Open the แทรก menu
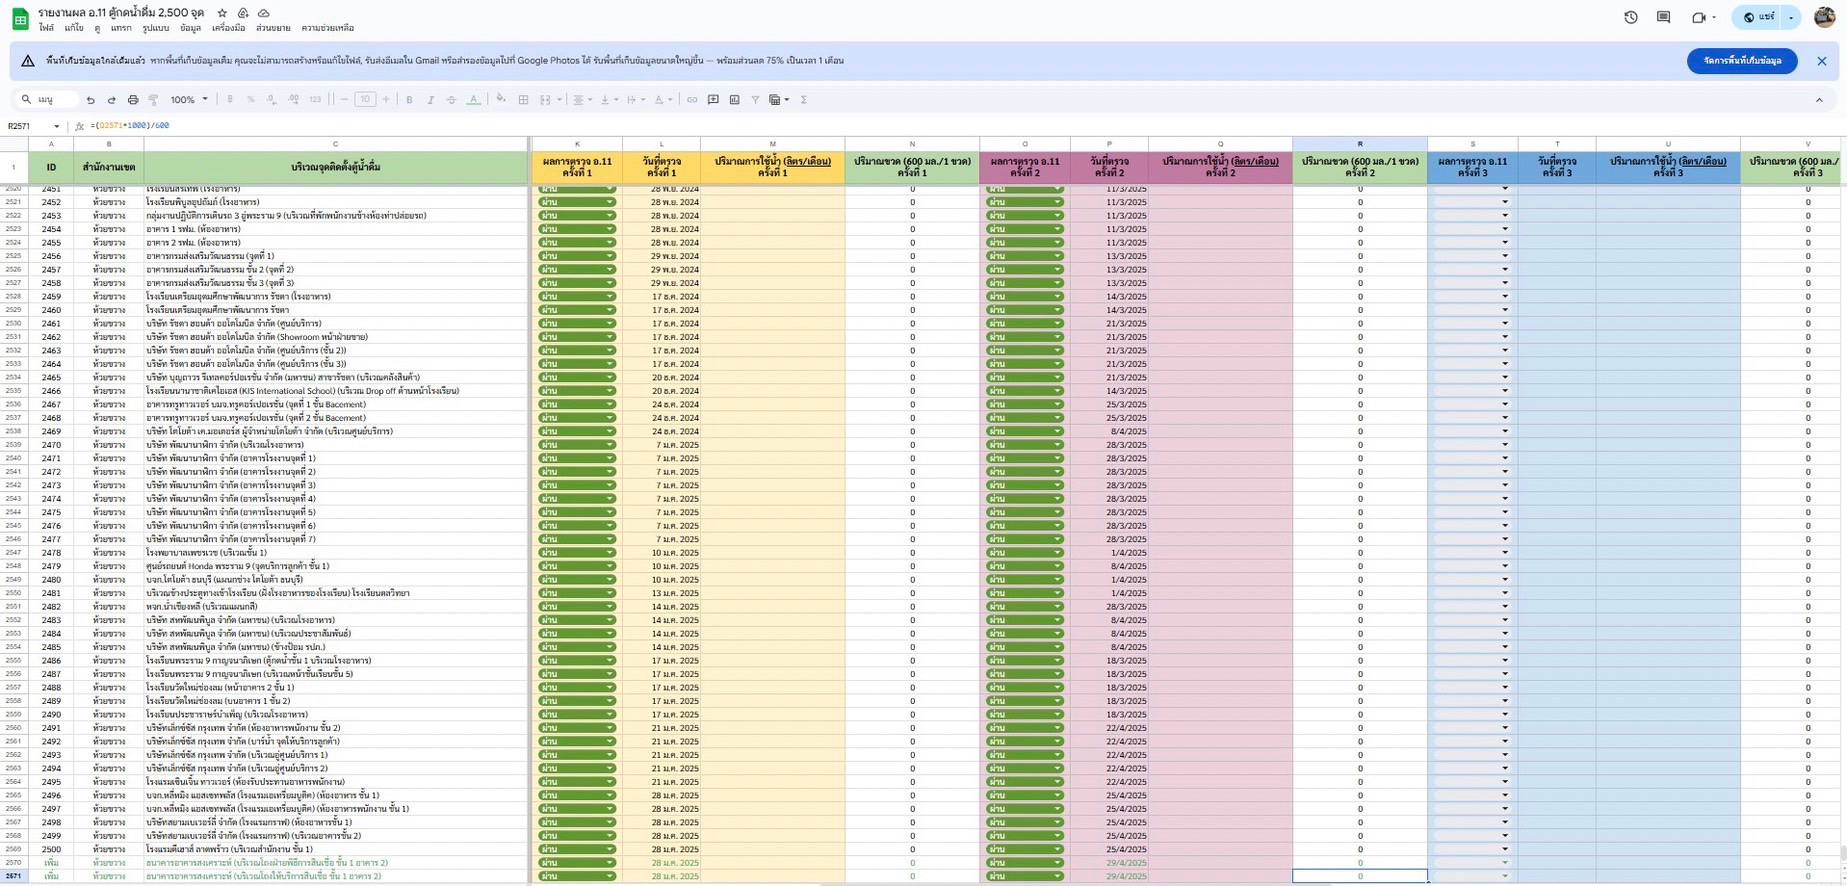Viewport: 1847px width, 886px height. [x=121, y=28]
